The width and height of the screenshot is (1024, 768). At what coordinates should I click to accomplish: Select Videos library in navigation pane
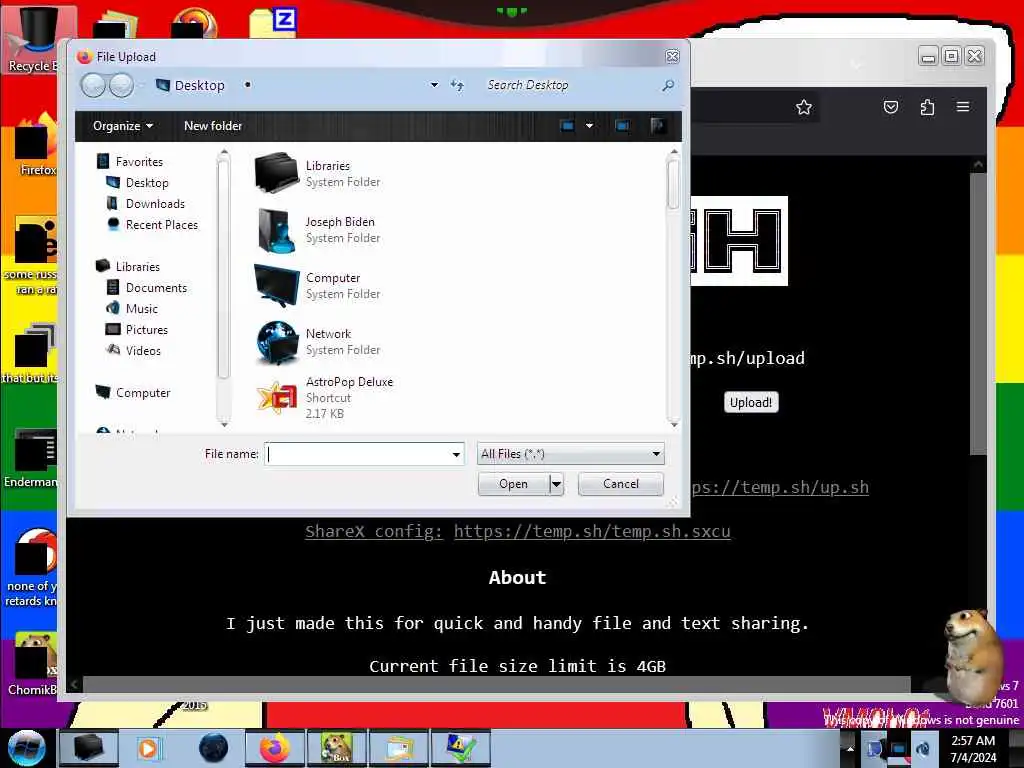tap(143, 351)
